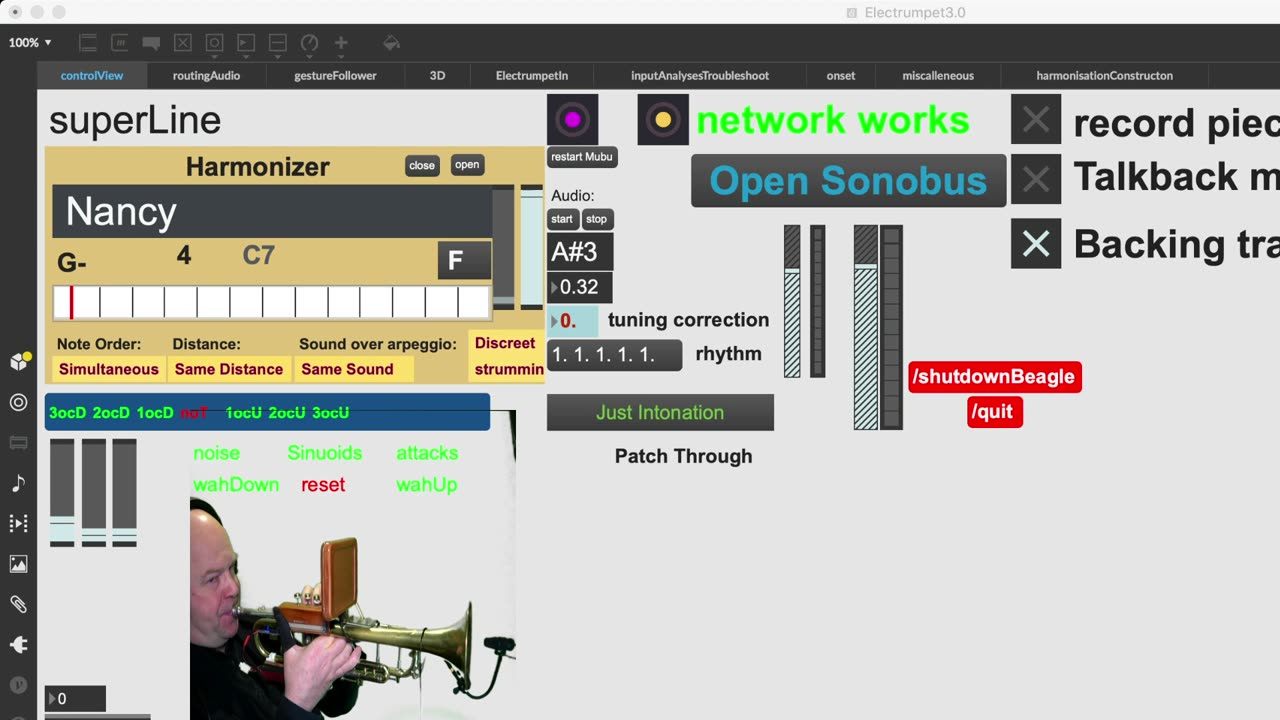Toggle the yellow LED beside network works

663,119
